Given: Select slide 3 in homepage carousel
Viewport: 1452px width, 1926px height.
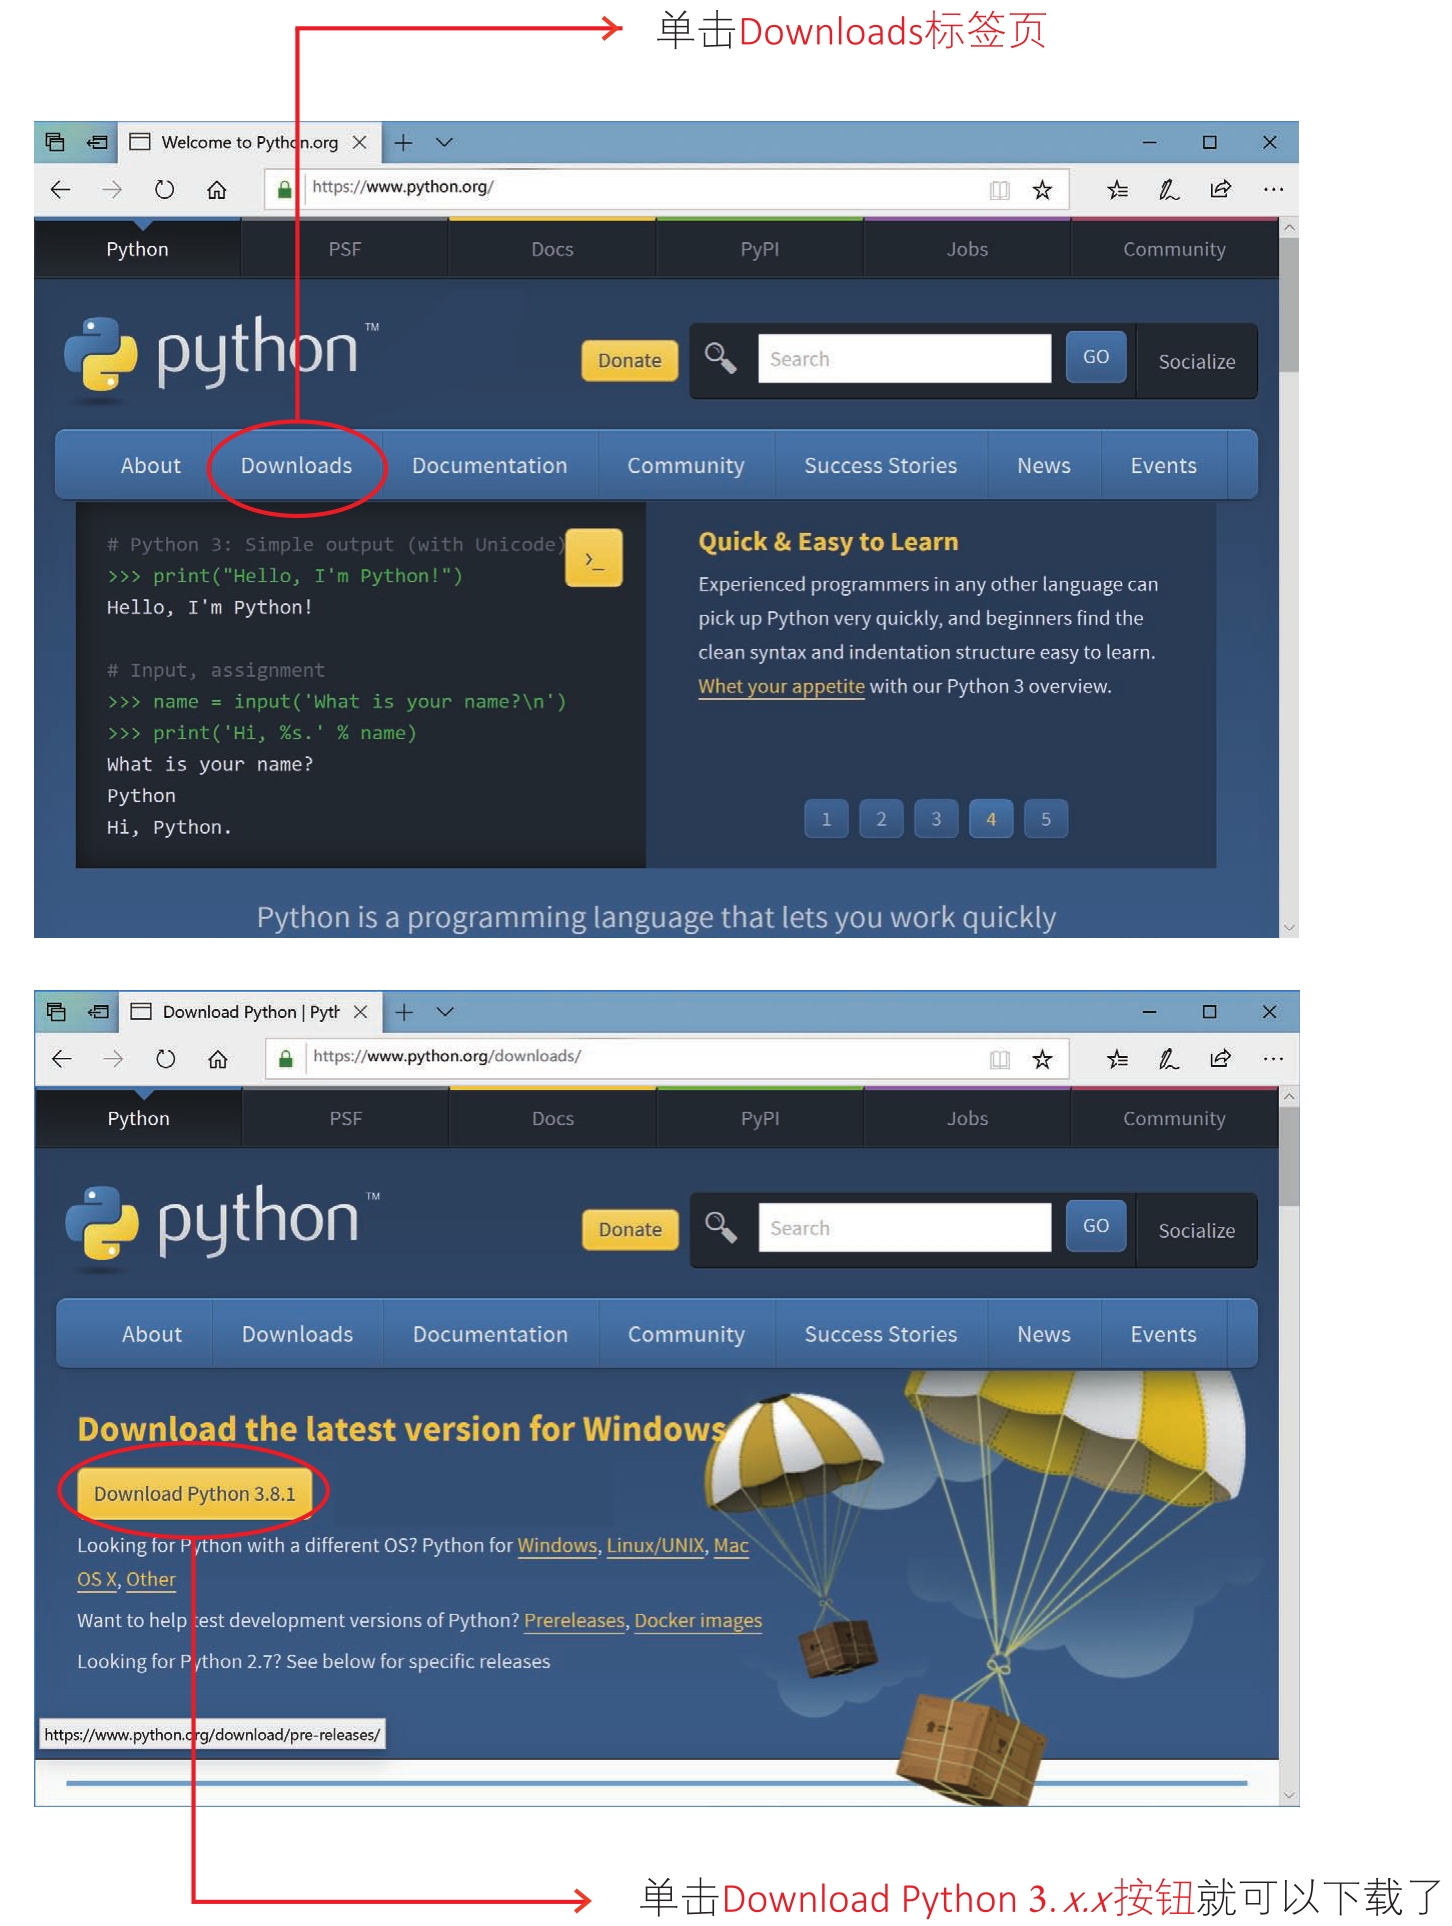Looking at the screenshot, I should [936, 818].
